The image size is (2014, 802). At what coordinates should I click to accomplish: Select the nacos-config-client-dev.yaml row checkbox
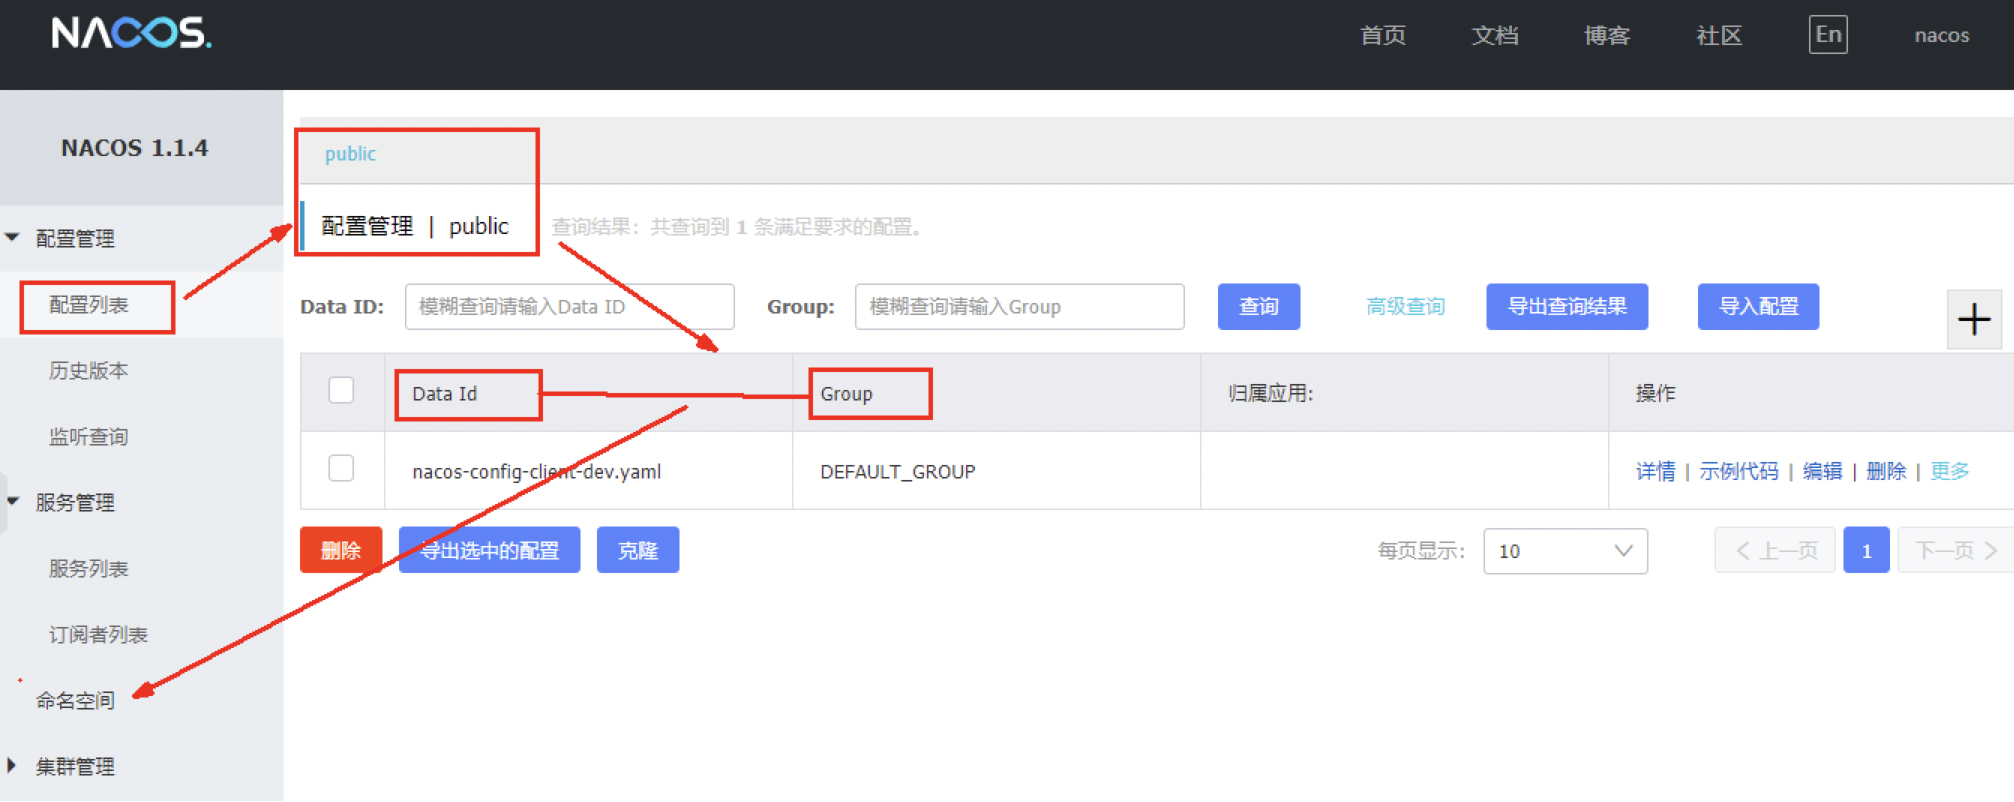(341, 468)
